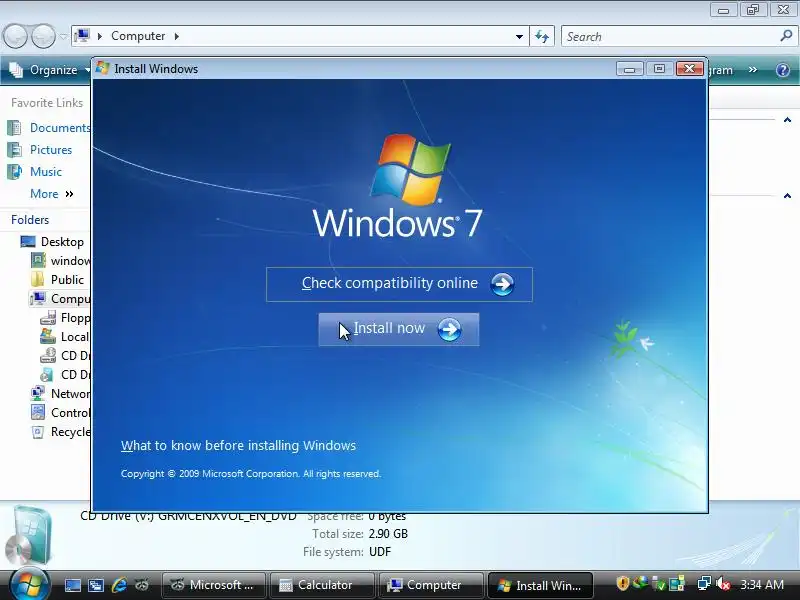
Task: Maximize the Explorer Computer window
Action: 753,10
